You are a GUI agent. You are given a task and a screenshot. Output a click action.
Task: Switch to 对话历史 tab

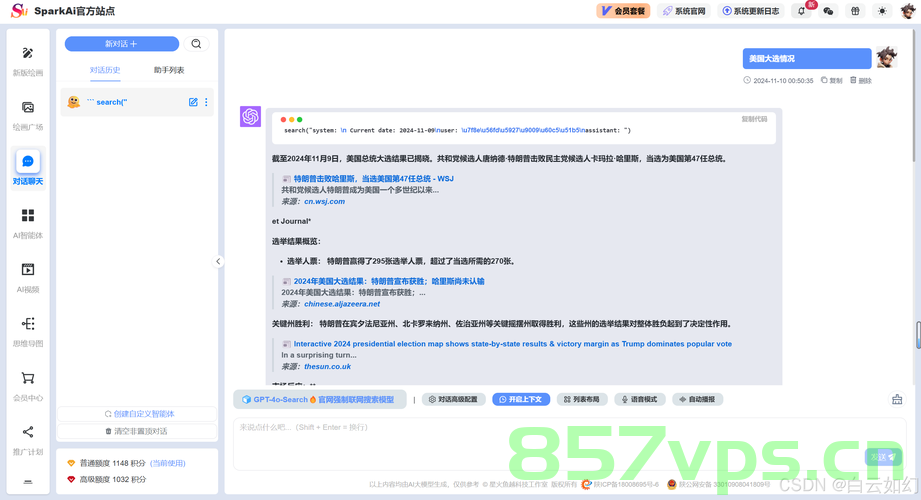point(105,70)
